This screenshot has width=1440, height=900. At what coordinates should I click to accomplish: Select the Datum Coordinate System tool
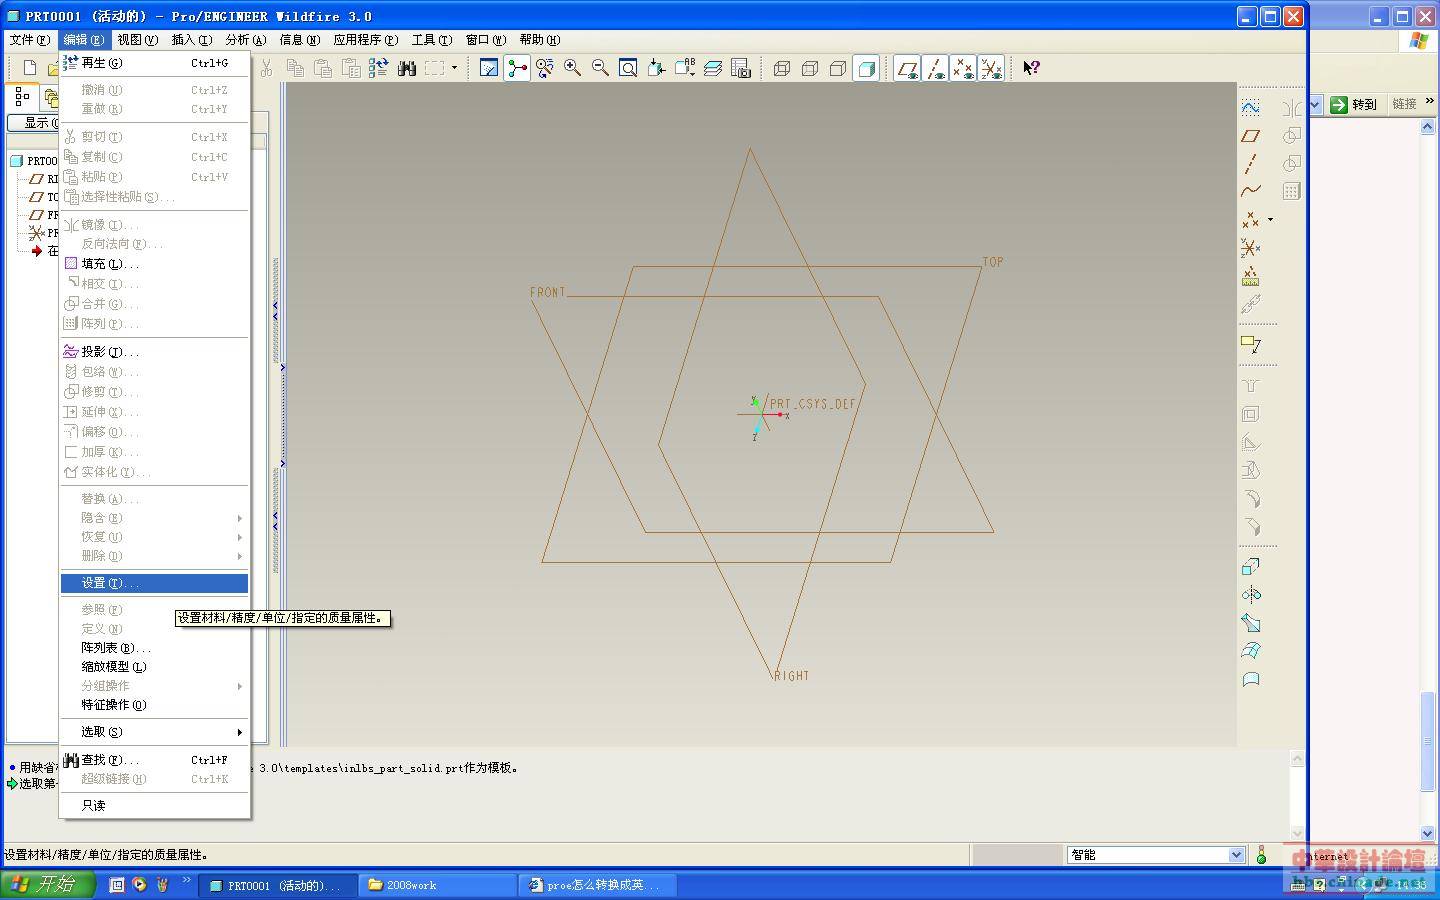click(x=1251, y=247)
